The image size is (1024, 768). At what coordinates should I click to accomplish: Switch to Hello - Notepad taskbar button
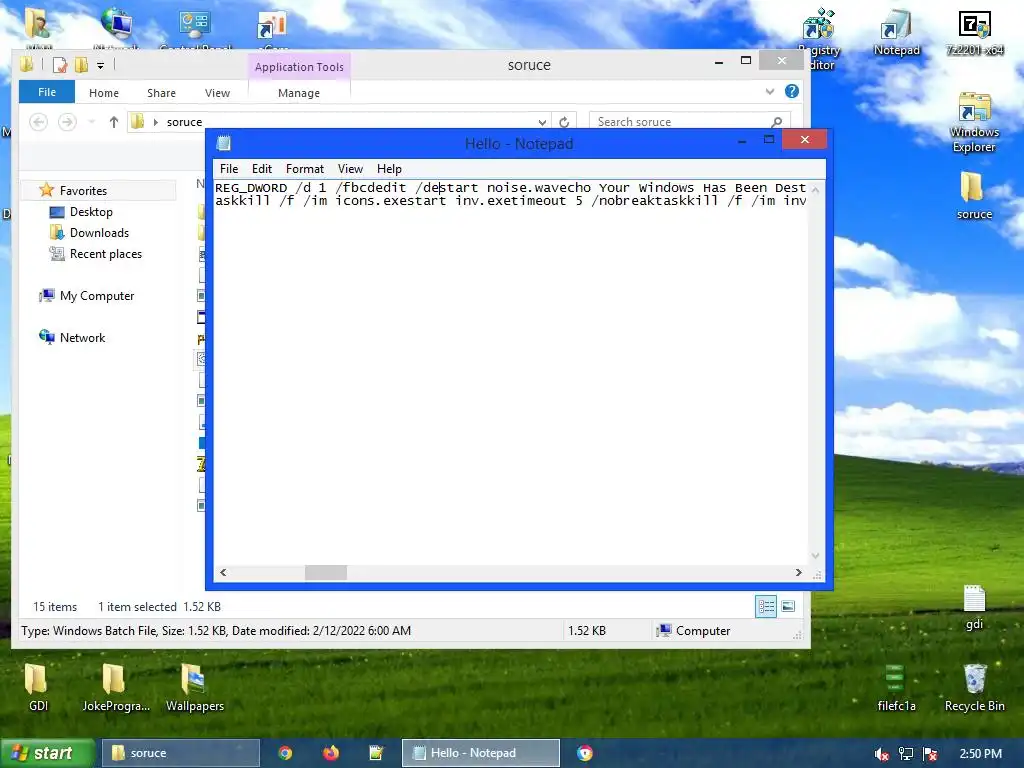pyautogui.click(x=481, y=753)
